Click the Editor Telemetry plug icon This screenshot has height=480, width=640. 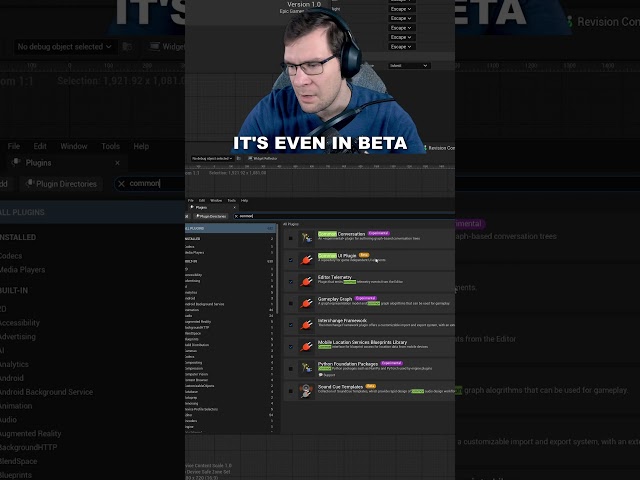coord(306,281)
